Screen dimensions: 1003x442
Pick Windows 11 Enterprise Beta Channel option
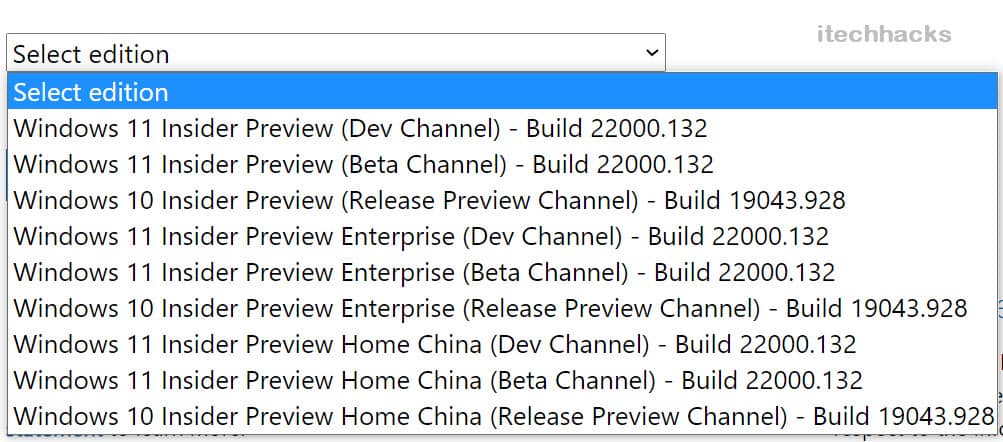tap(424, 272)
